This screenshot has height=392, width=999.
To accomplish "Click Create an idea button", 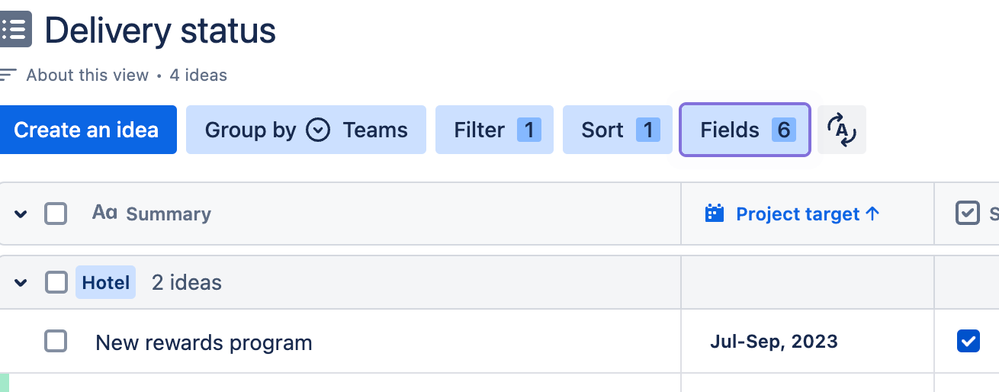I will point(87,129).
